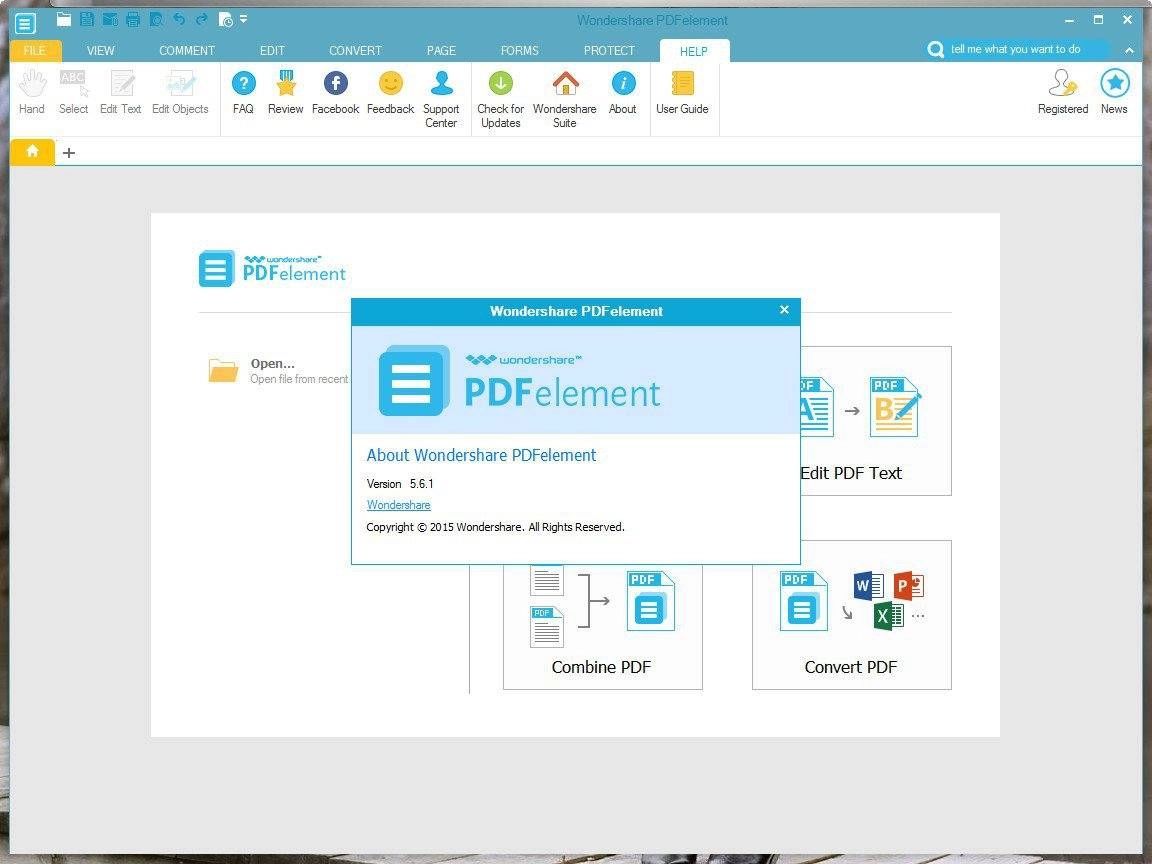Click the Open folder icon in quick access toolbar
1152x864 pixels.
pos(64,19)
